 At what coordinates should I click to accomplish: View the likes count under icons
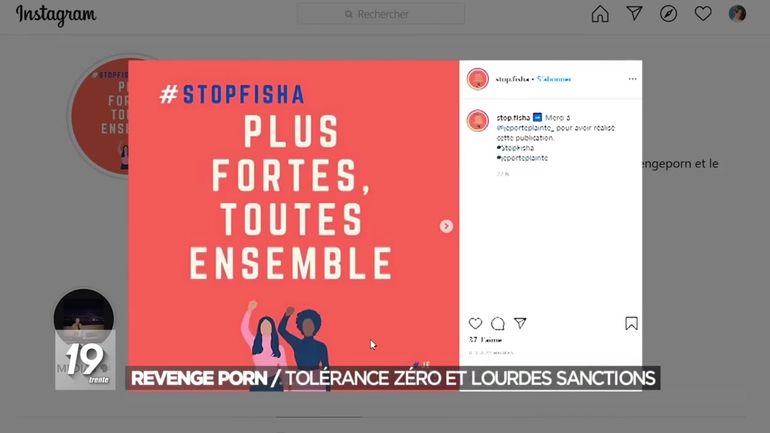[x=485, y=340]
